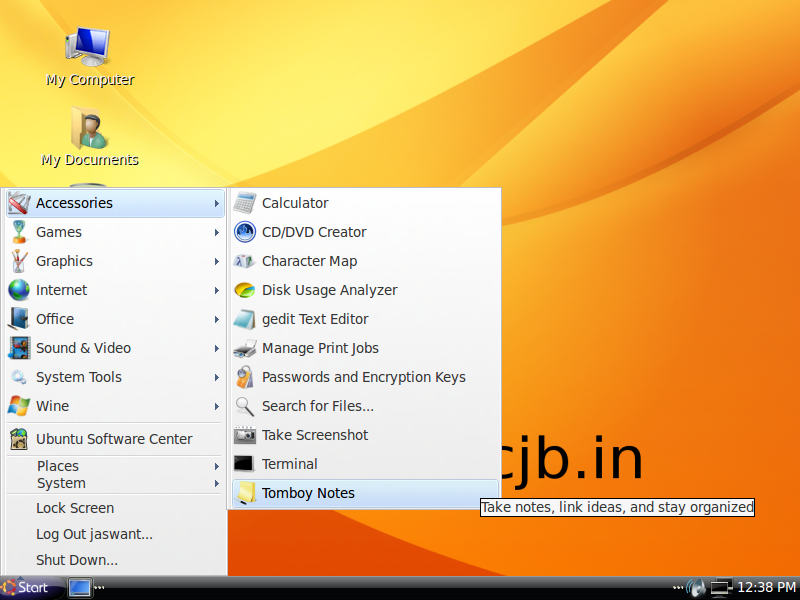Click the Ubuntu Software Center icon
Image resolution: width=800 pixels, height=600 pixels.
click(19, 439)
